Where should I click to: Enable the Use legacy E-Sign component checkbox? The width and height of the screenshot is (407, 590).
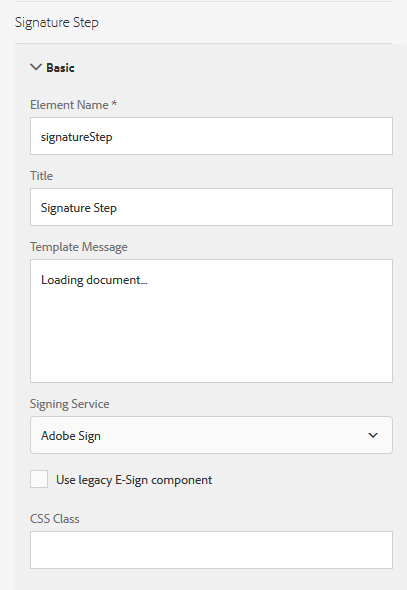(x=39, y=479)
